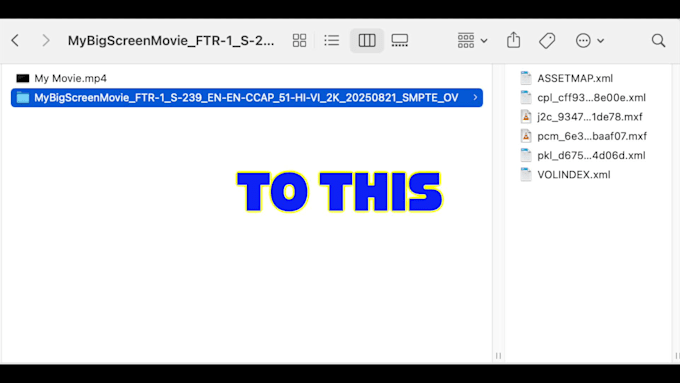Select pcm_6e3...baaf07.mxf
680x383 pixels.
click(x=592, y=136)
